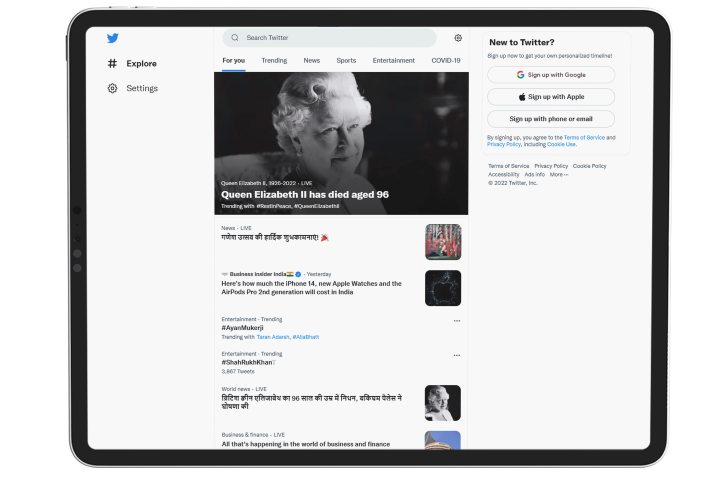Screen dimensions: 713x480
Task: Click the search magnifier icon
Action: pos(235,38)
